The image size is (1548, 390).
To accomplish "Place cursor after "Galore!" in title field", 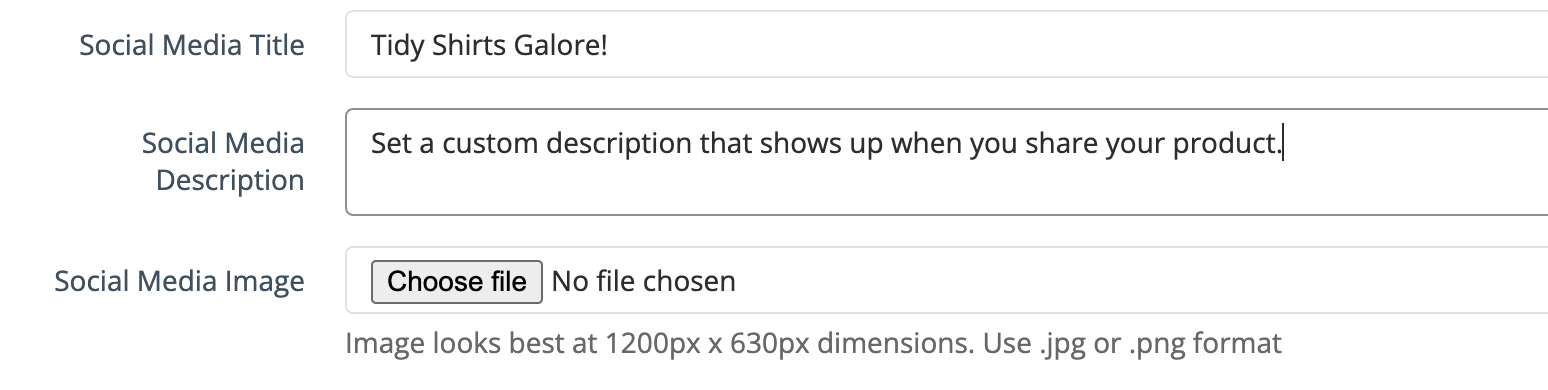I will point(609,45).
